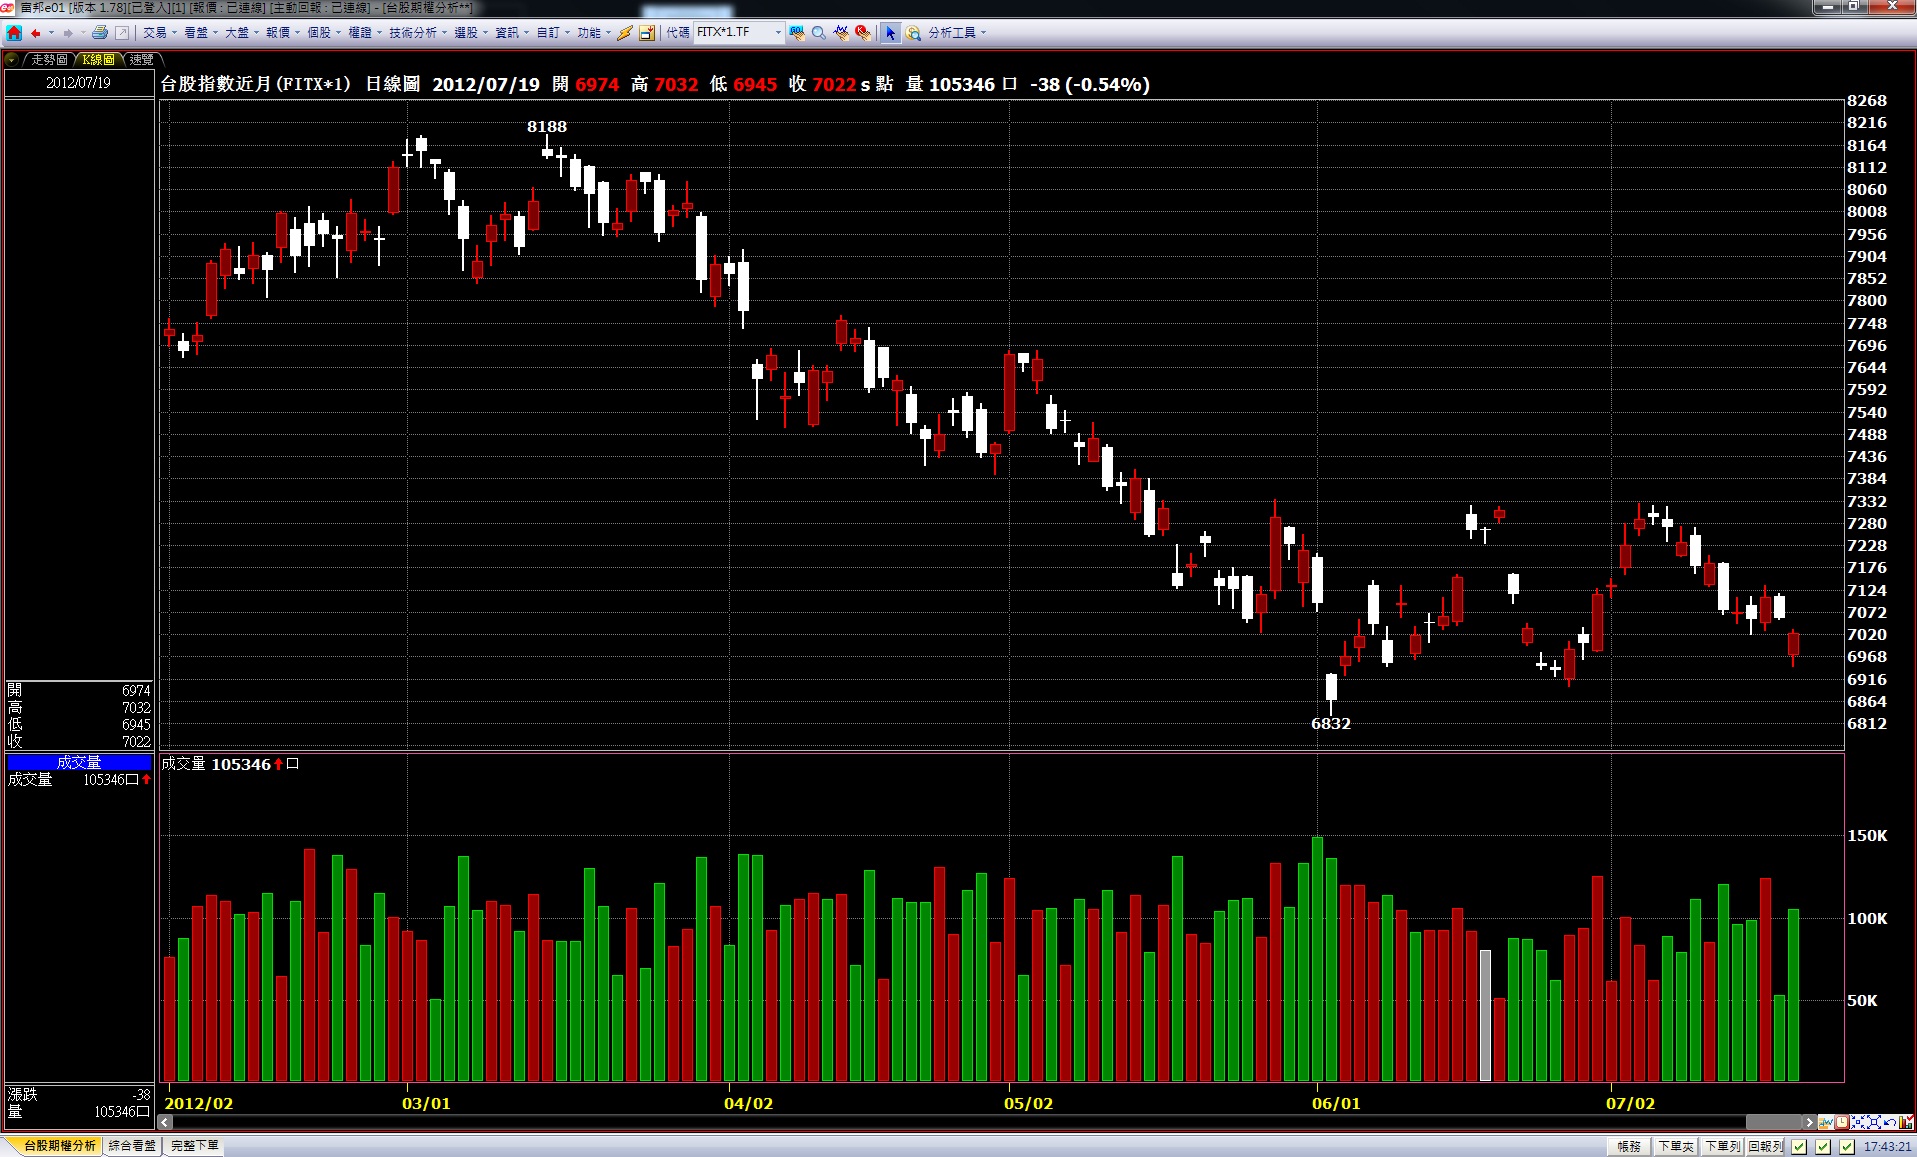Open the 資訊 menu
Viewport: 1917px width, 1157px height.
512,33
